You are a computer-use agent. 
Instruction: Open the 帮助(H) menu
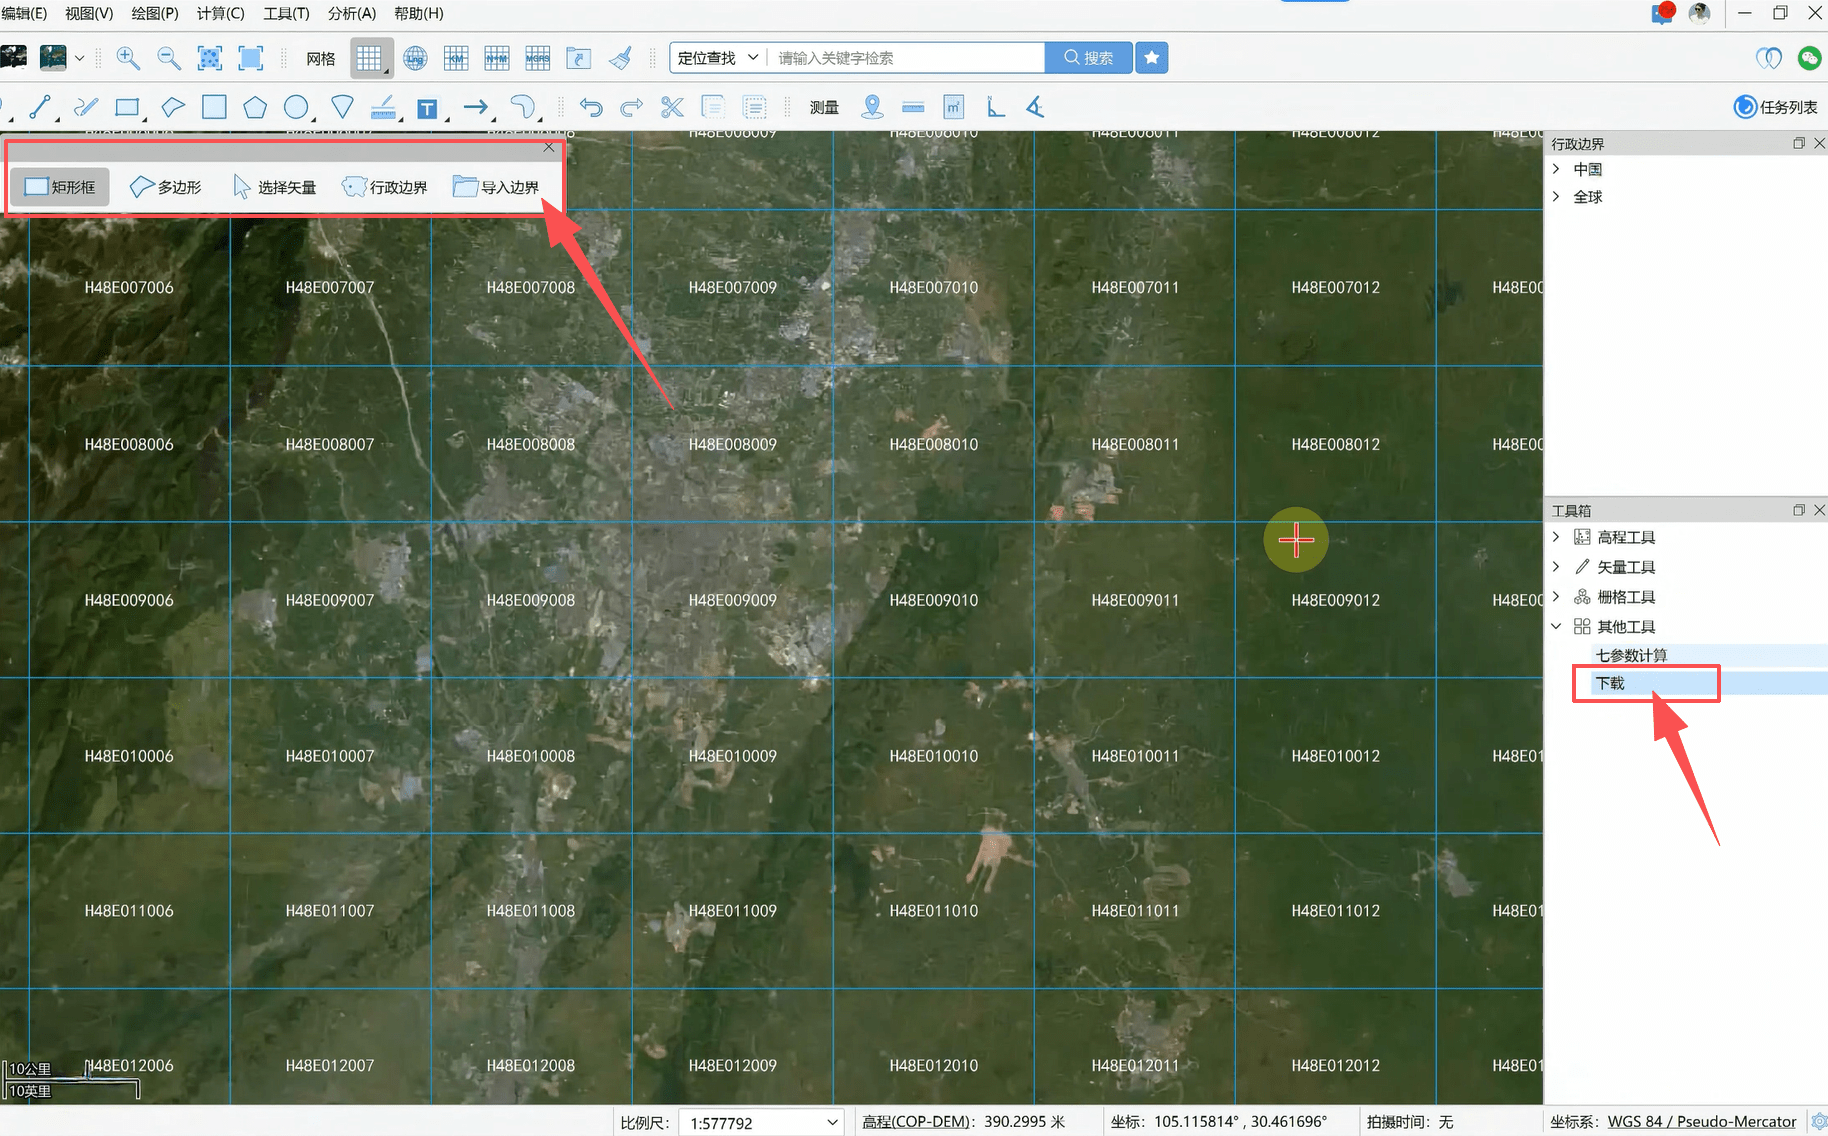pyautogui.click(x=419, y=13)
